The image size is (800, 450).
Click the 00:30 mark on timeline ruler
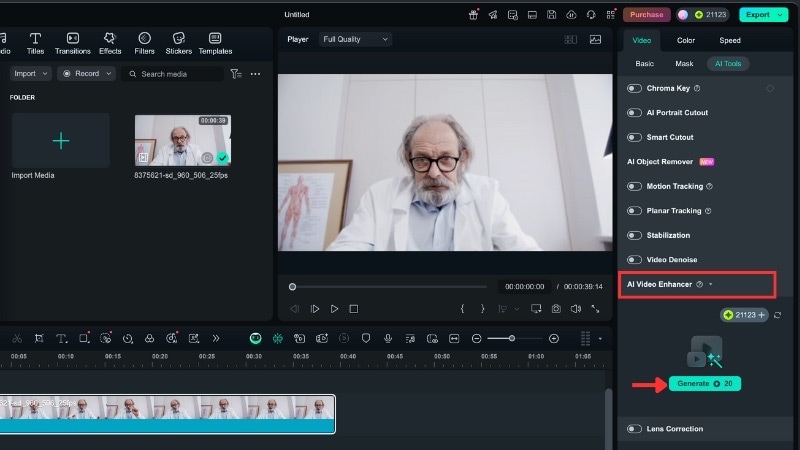click(254, 357)
